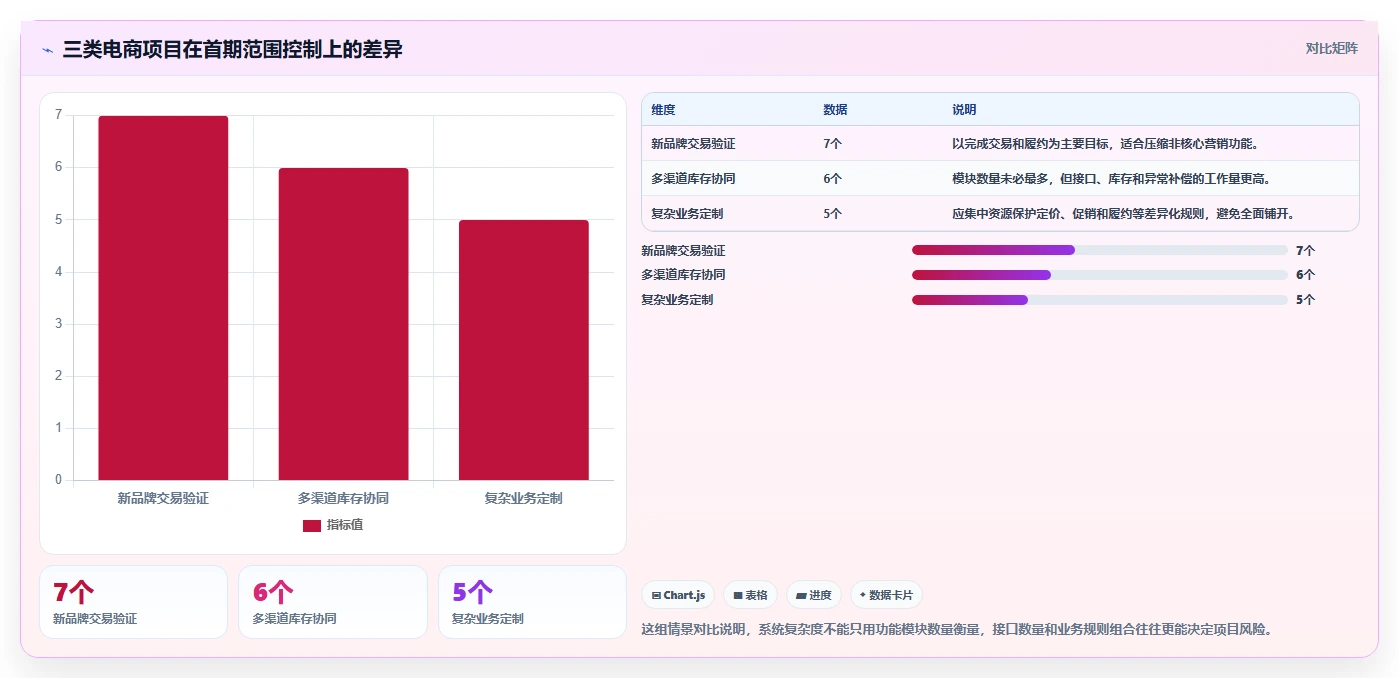Click the 5个 复杂业务定制 data card
Viewport: 1399px width, 678px height.
point(532,602)
